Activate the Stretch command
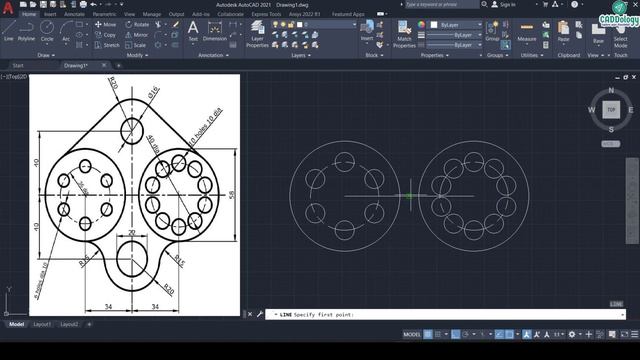This screenshot has width=640, height=360. click(x=107, y=45)
